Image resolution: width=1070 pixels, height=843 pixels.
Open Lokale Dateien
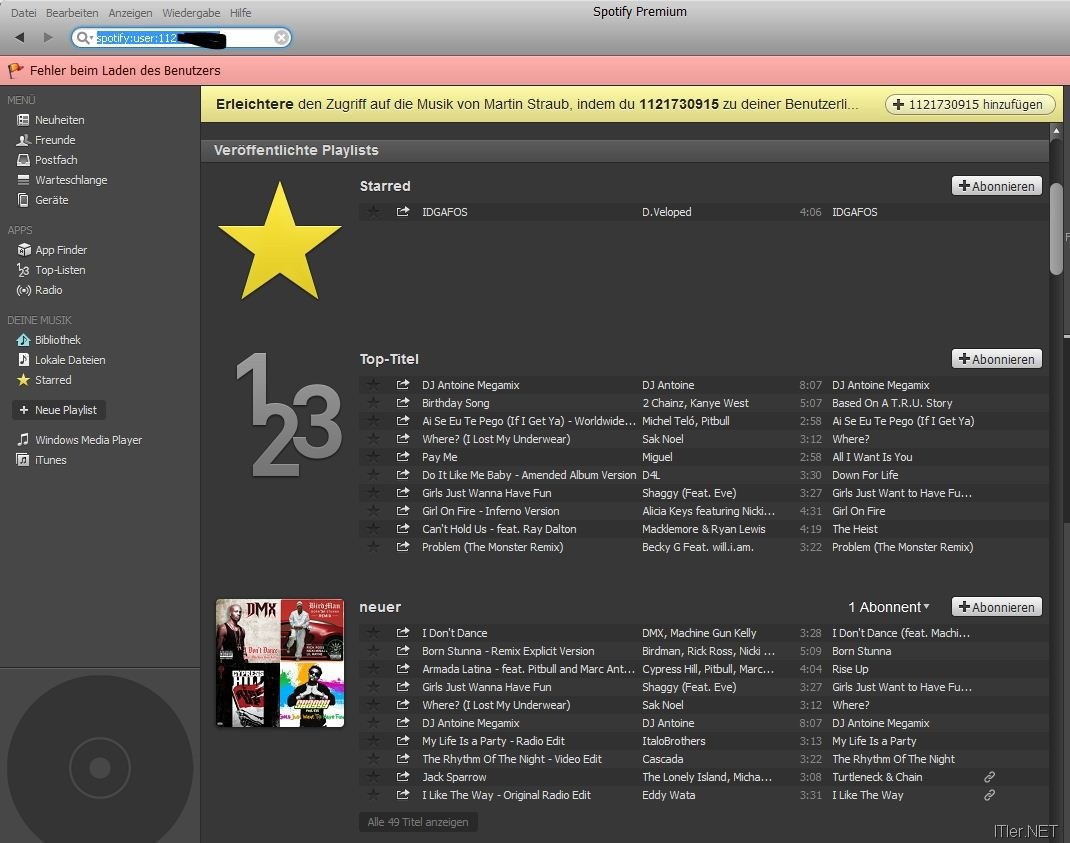click(61, 360)
